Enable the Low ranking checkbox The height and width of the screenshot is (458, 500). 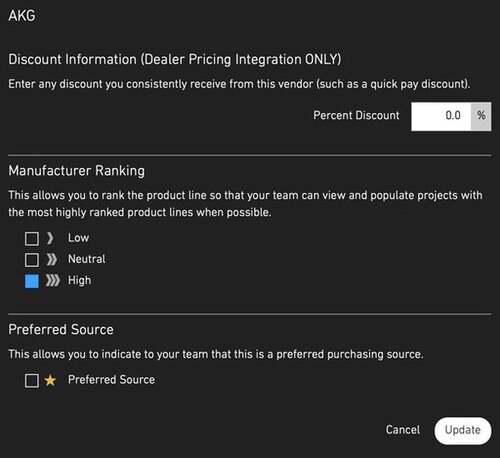click(32, 239)
